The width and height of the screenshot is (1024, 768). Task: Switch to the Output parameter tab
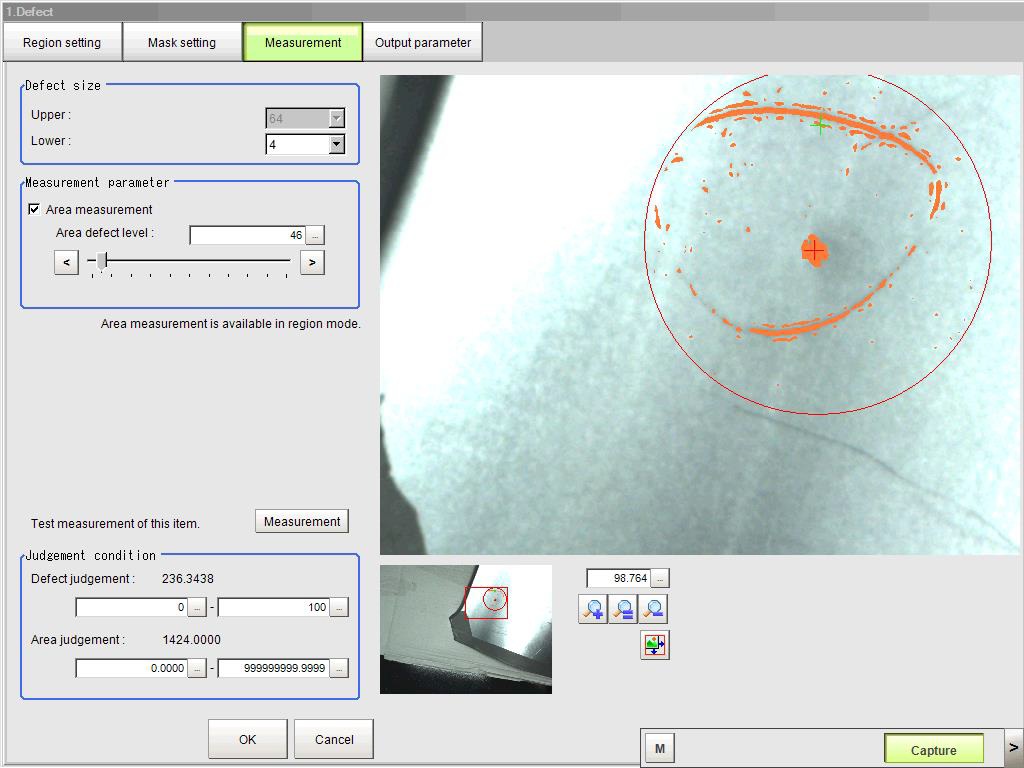[x=422, y=43]
